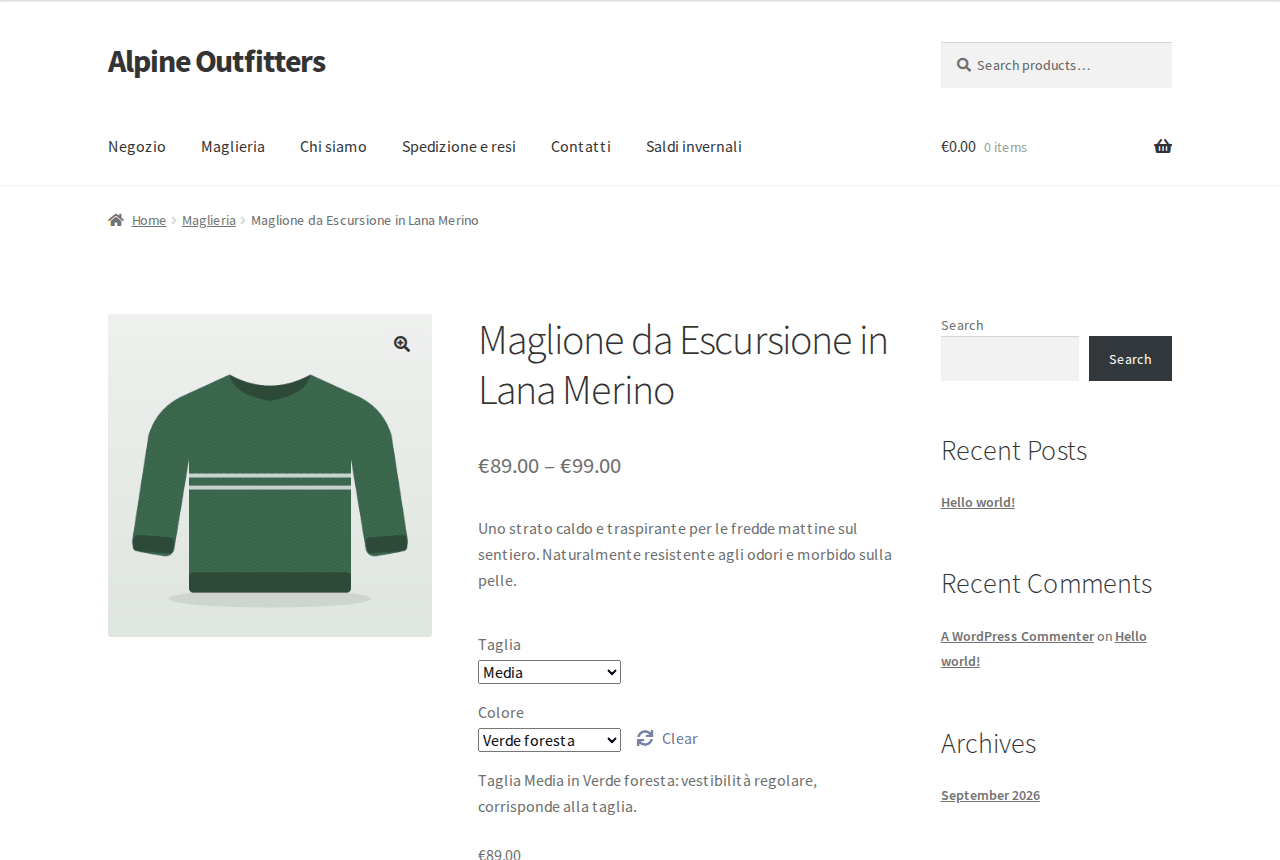
Task: Open A WordPress Commenter link
Action: coord(1017,636)
